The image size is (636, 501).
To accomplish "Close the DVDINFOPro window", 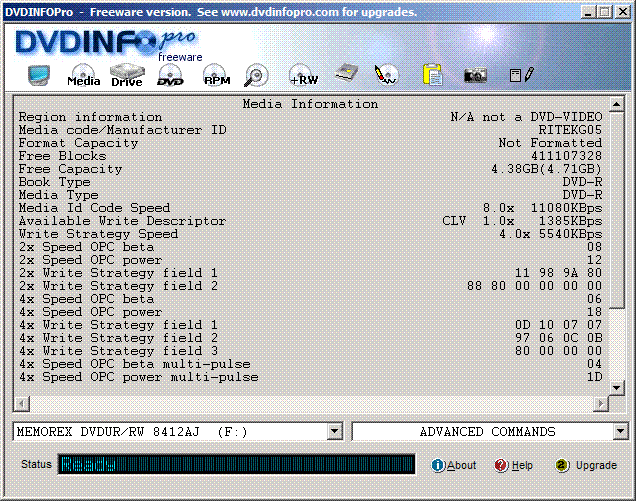I will pos(623,12).
